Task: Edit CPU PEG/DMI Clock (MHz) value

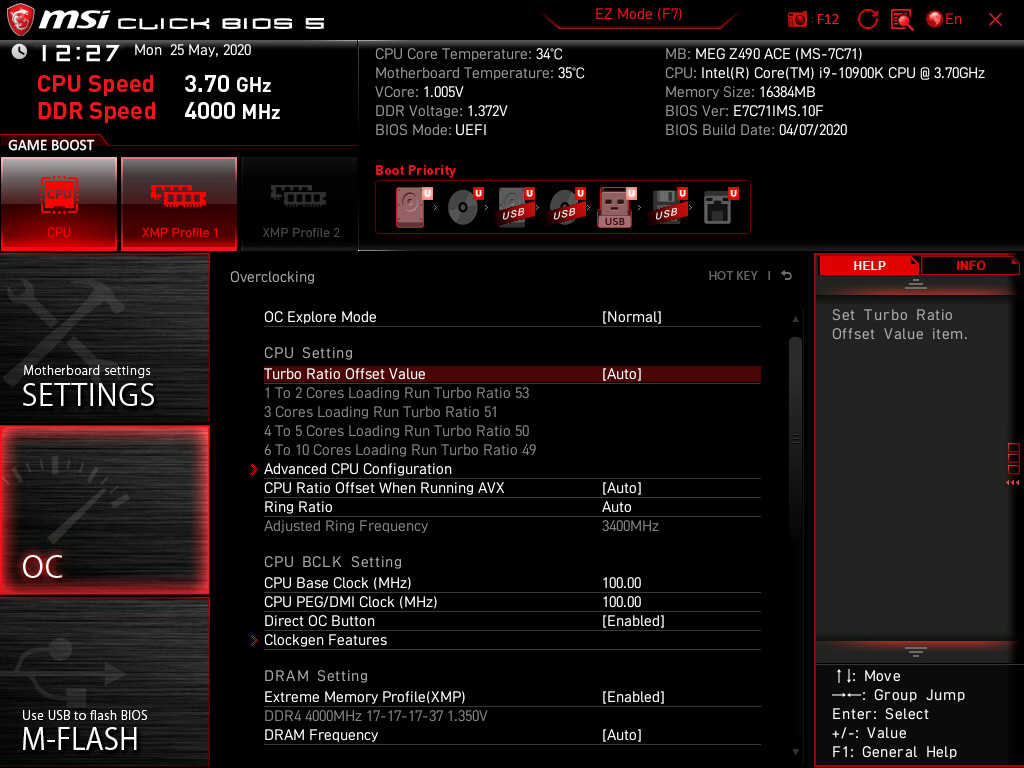Action: point(621,601)
